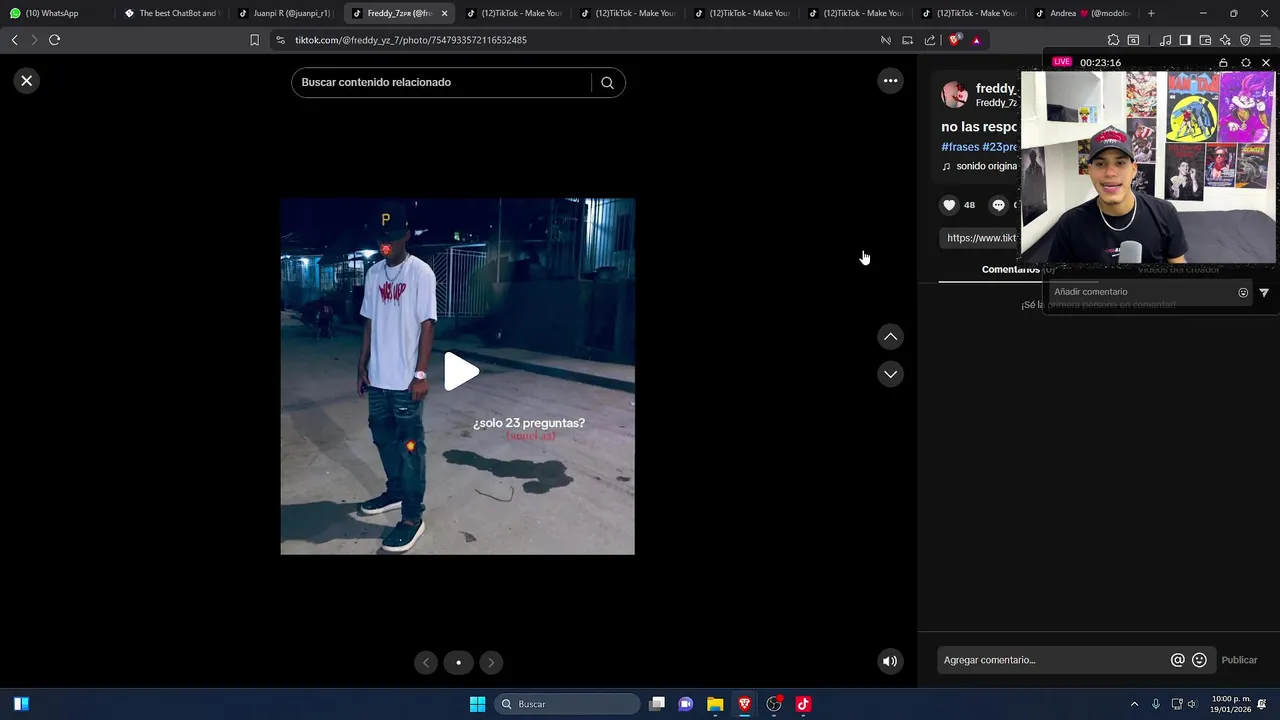The height and width of the screenshot is (720, 1280).
Task: Open the Windows Start menu
Action: tap(477, 704)
